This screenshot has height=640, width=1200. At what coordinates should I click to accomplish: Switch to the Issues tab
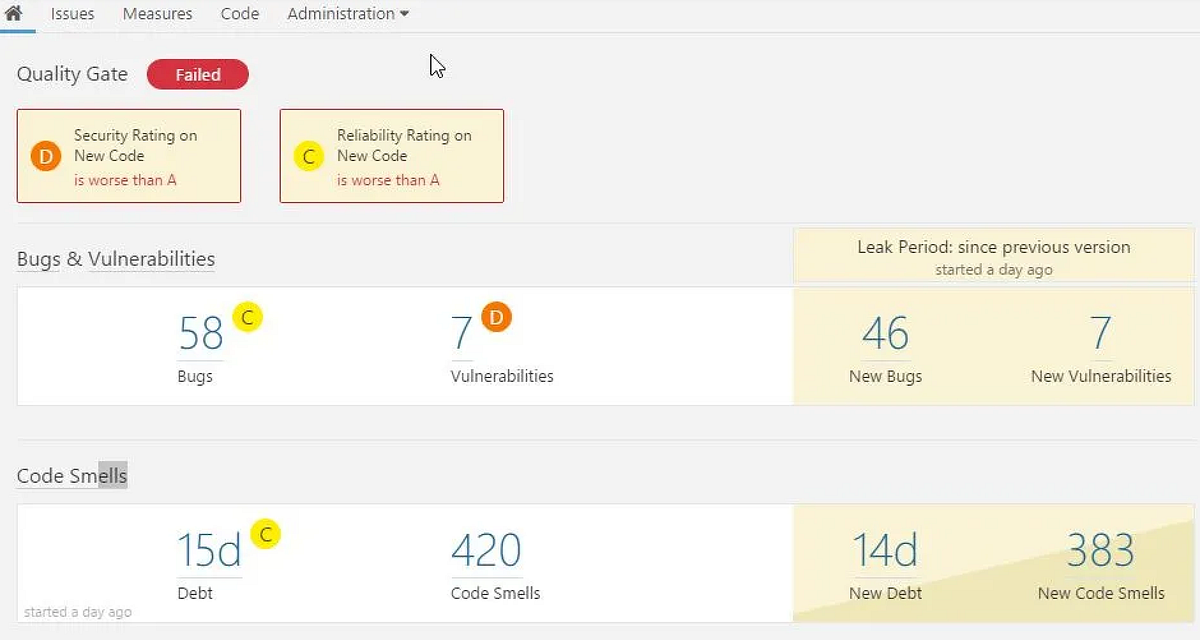(71, 13)
